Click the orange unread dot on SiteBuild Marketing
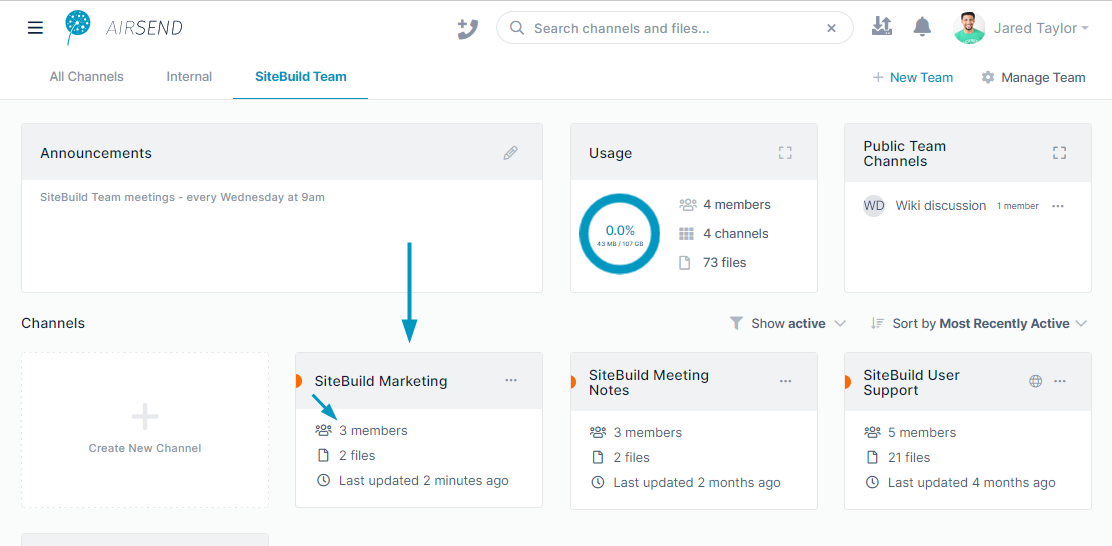The height and width of the screenshot is (546, 1112). coord(299,381)
